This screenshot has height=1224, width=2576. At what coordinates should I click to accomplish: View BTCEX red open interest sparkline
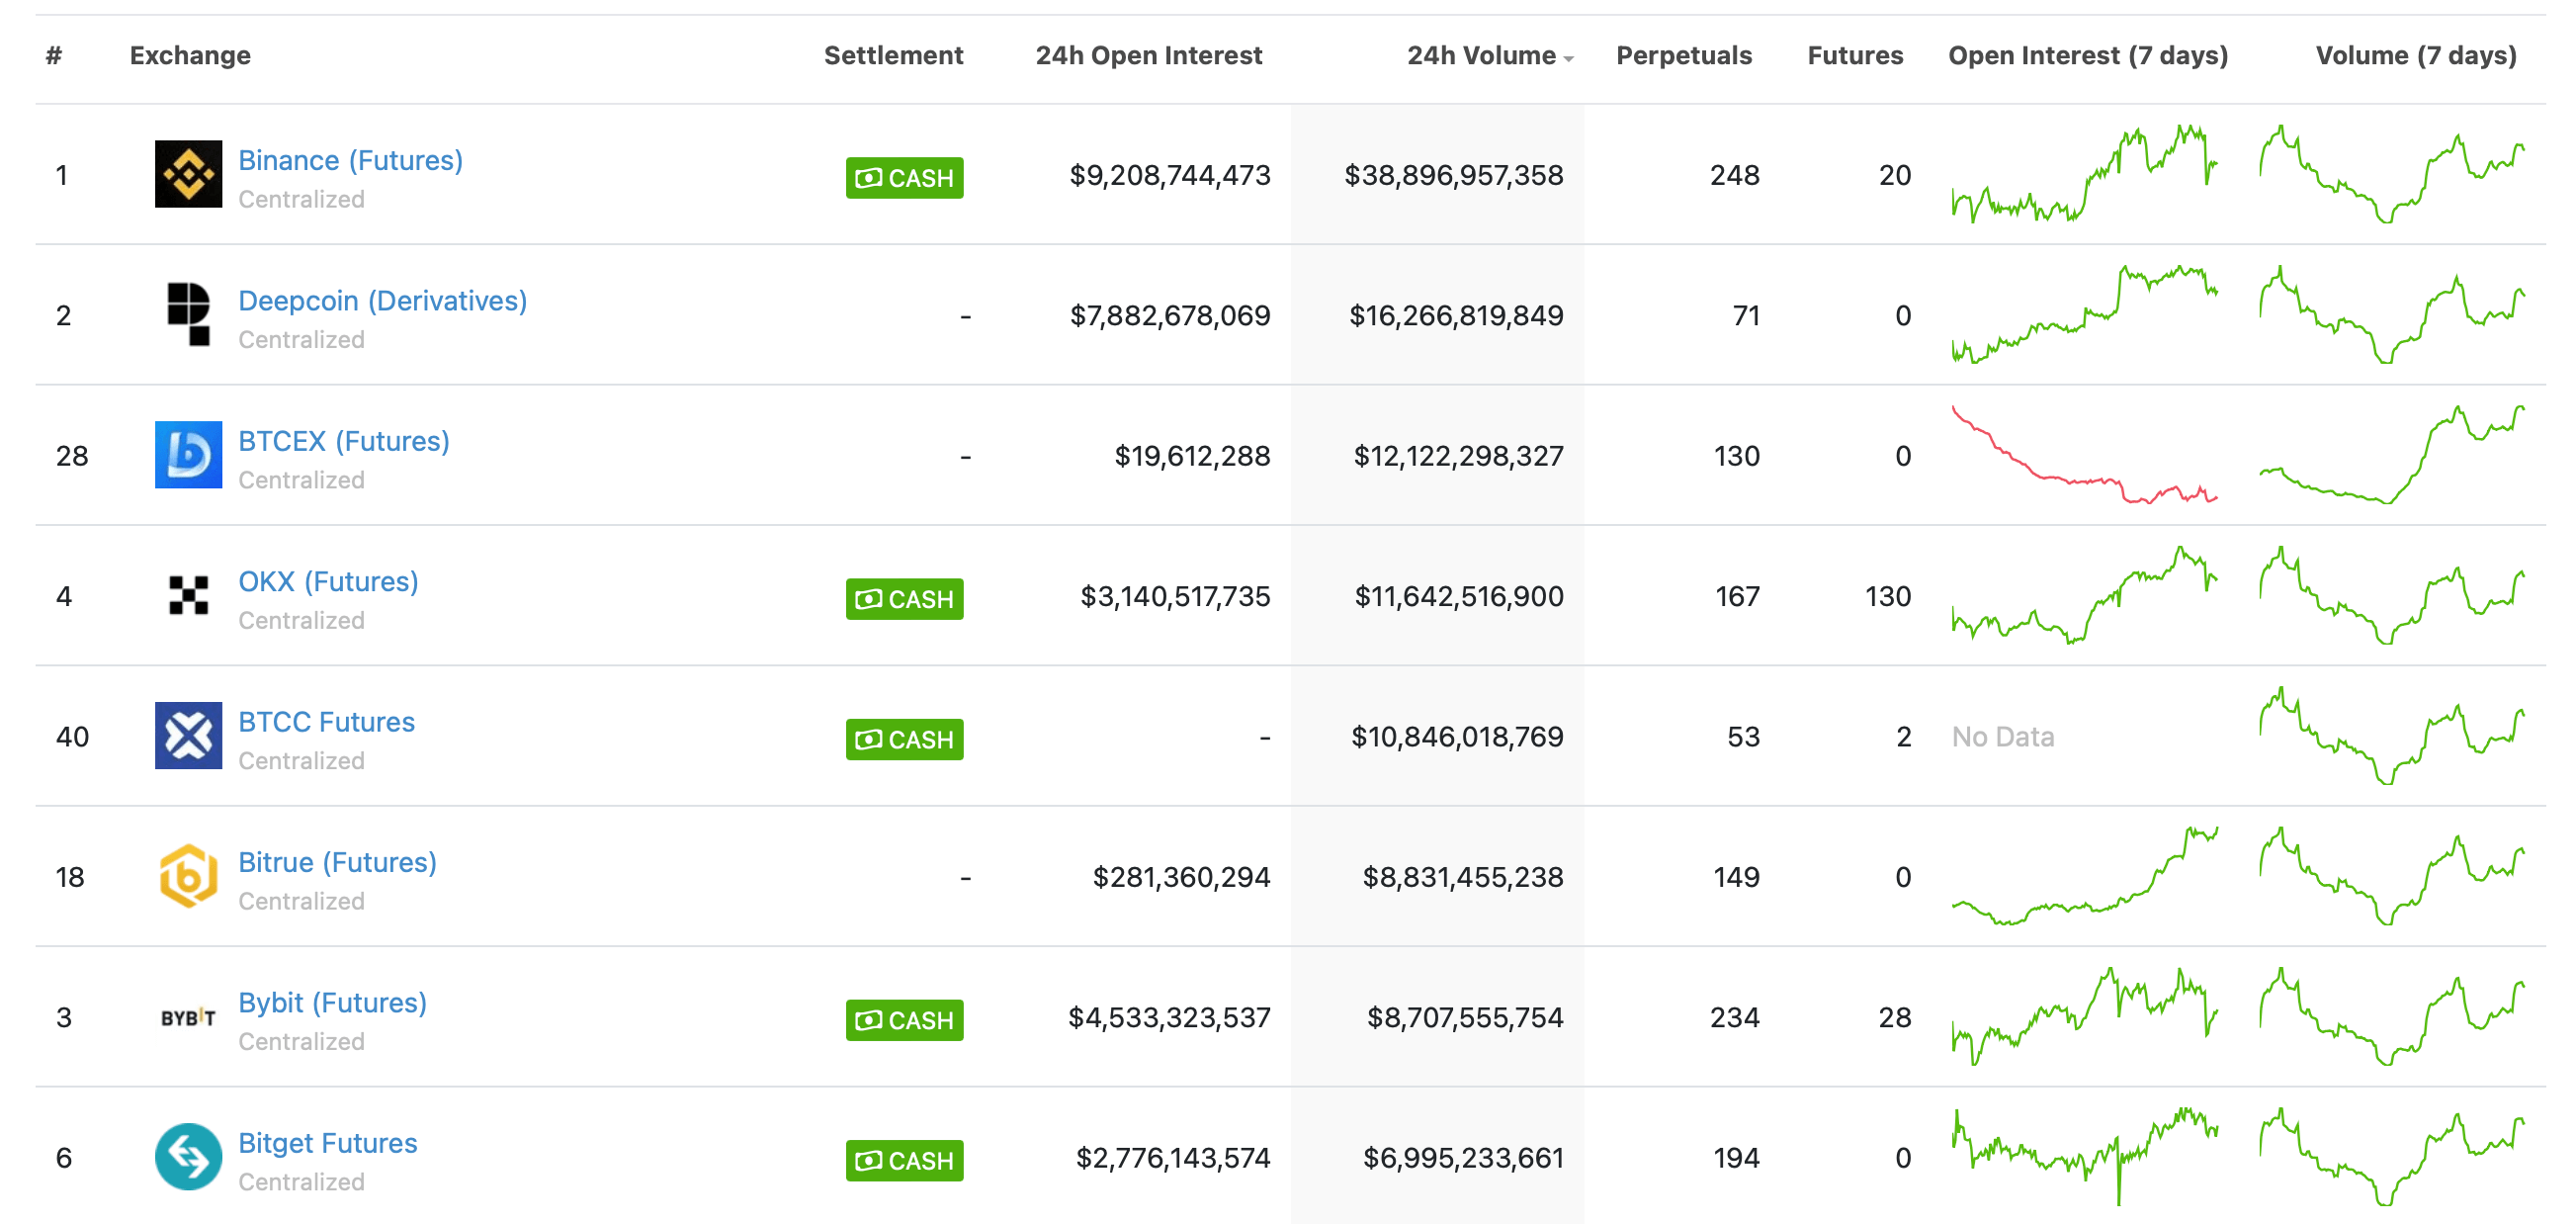(2085, 455)
